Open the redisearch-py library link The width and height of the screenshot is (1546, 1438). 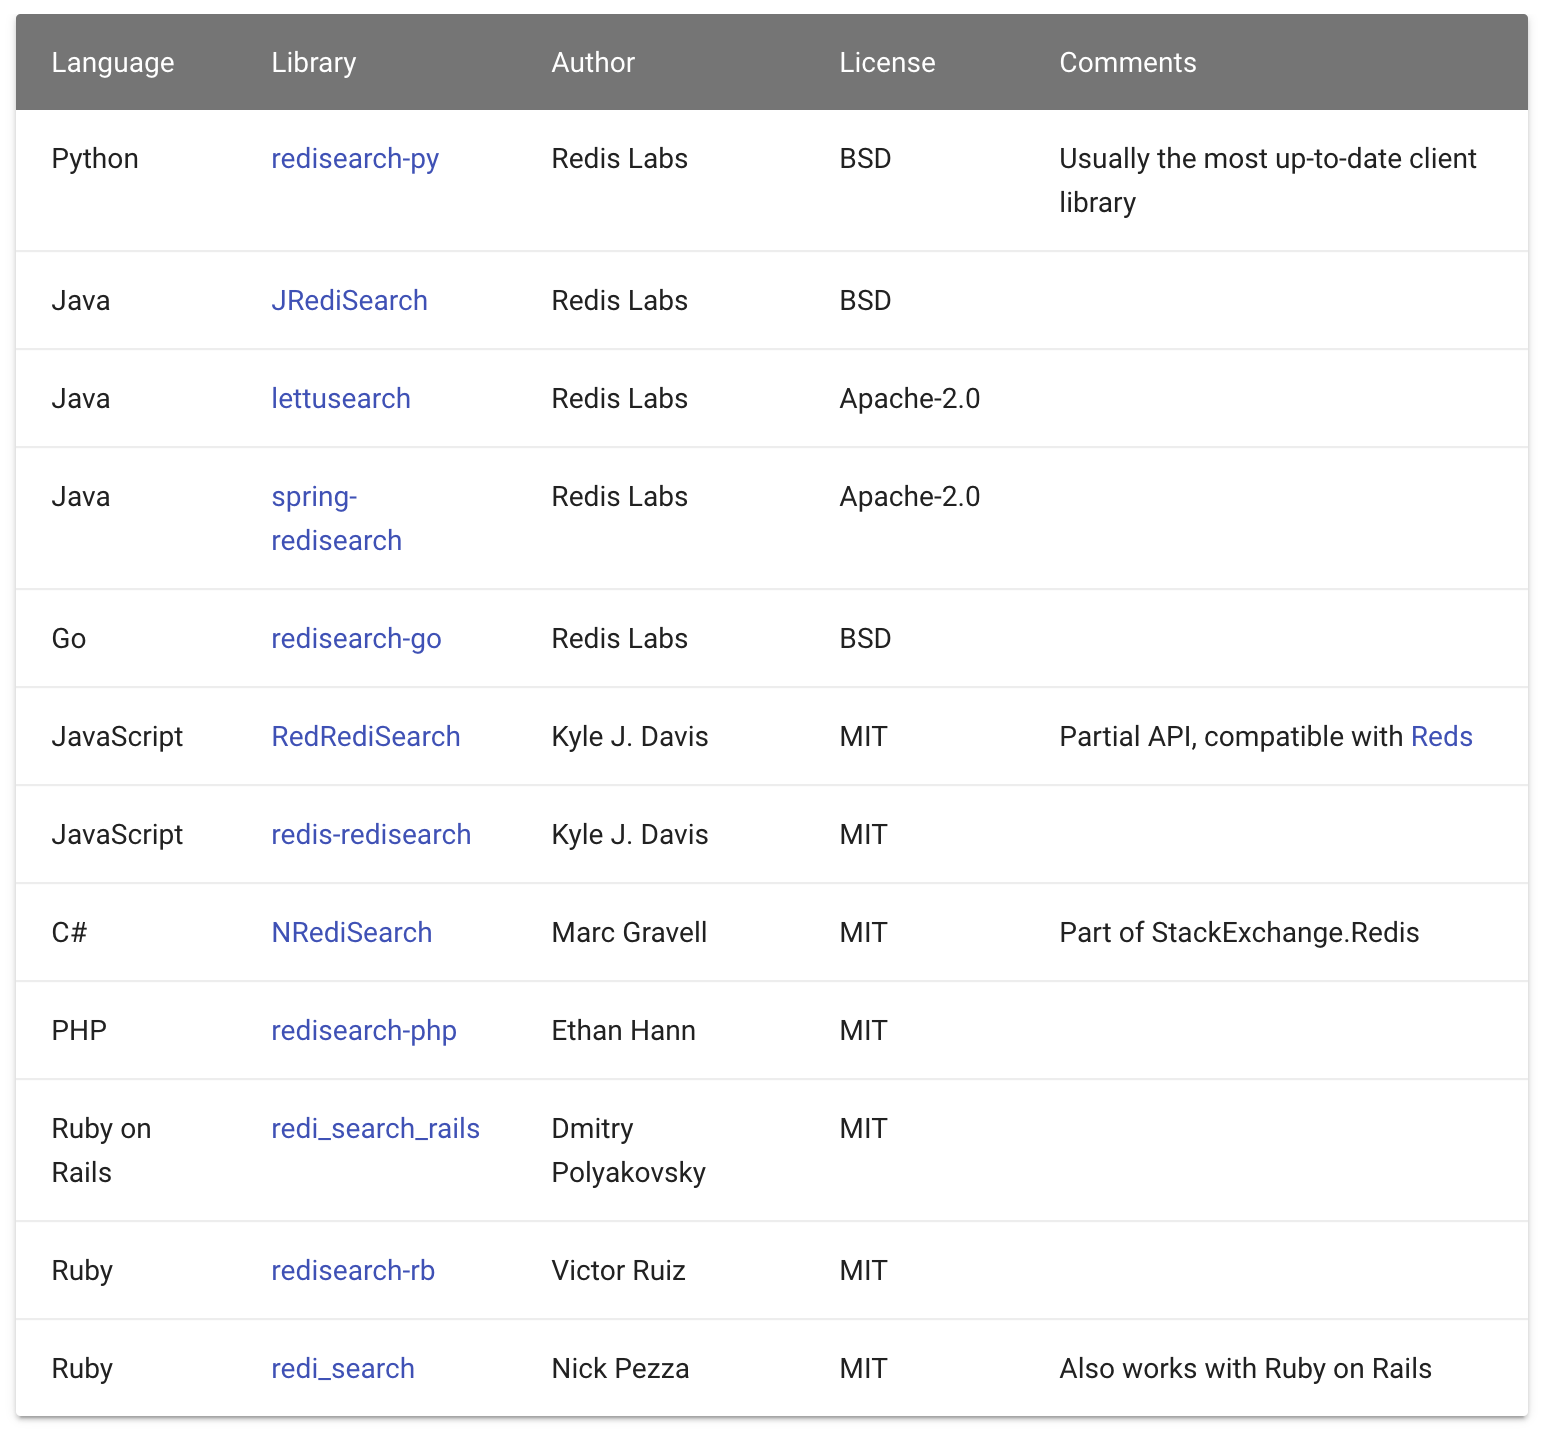355,158
